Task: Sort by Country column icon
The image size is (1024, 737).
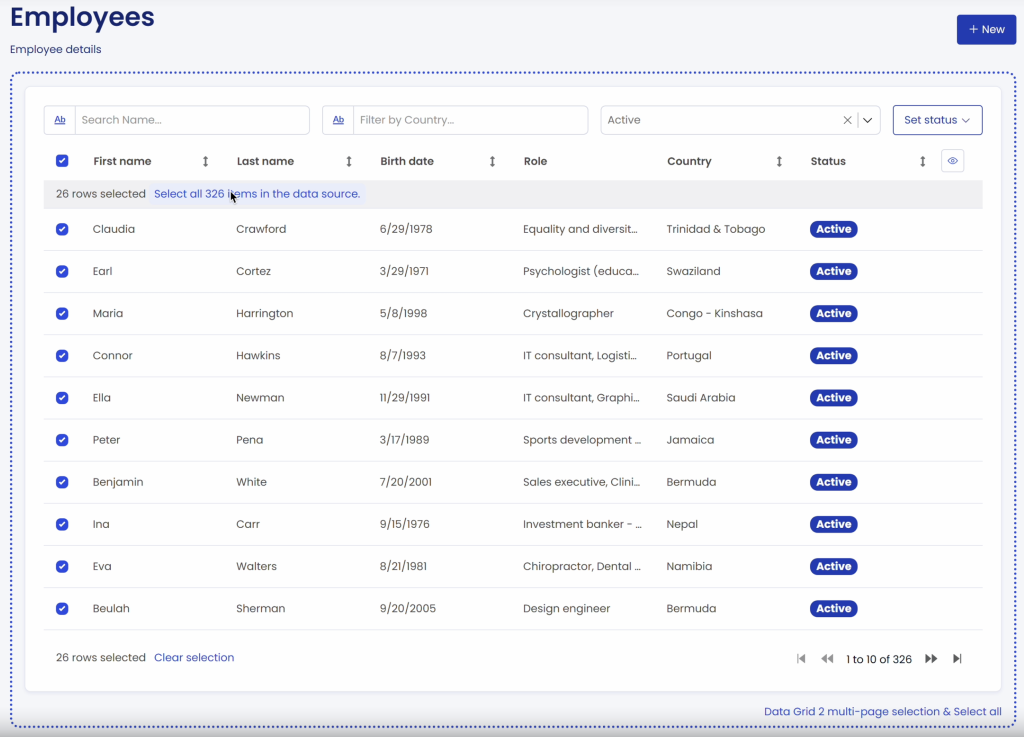Action: (779, 161)
